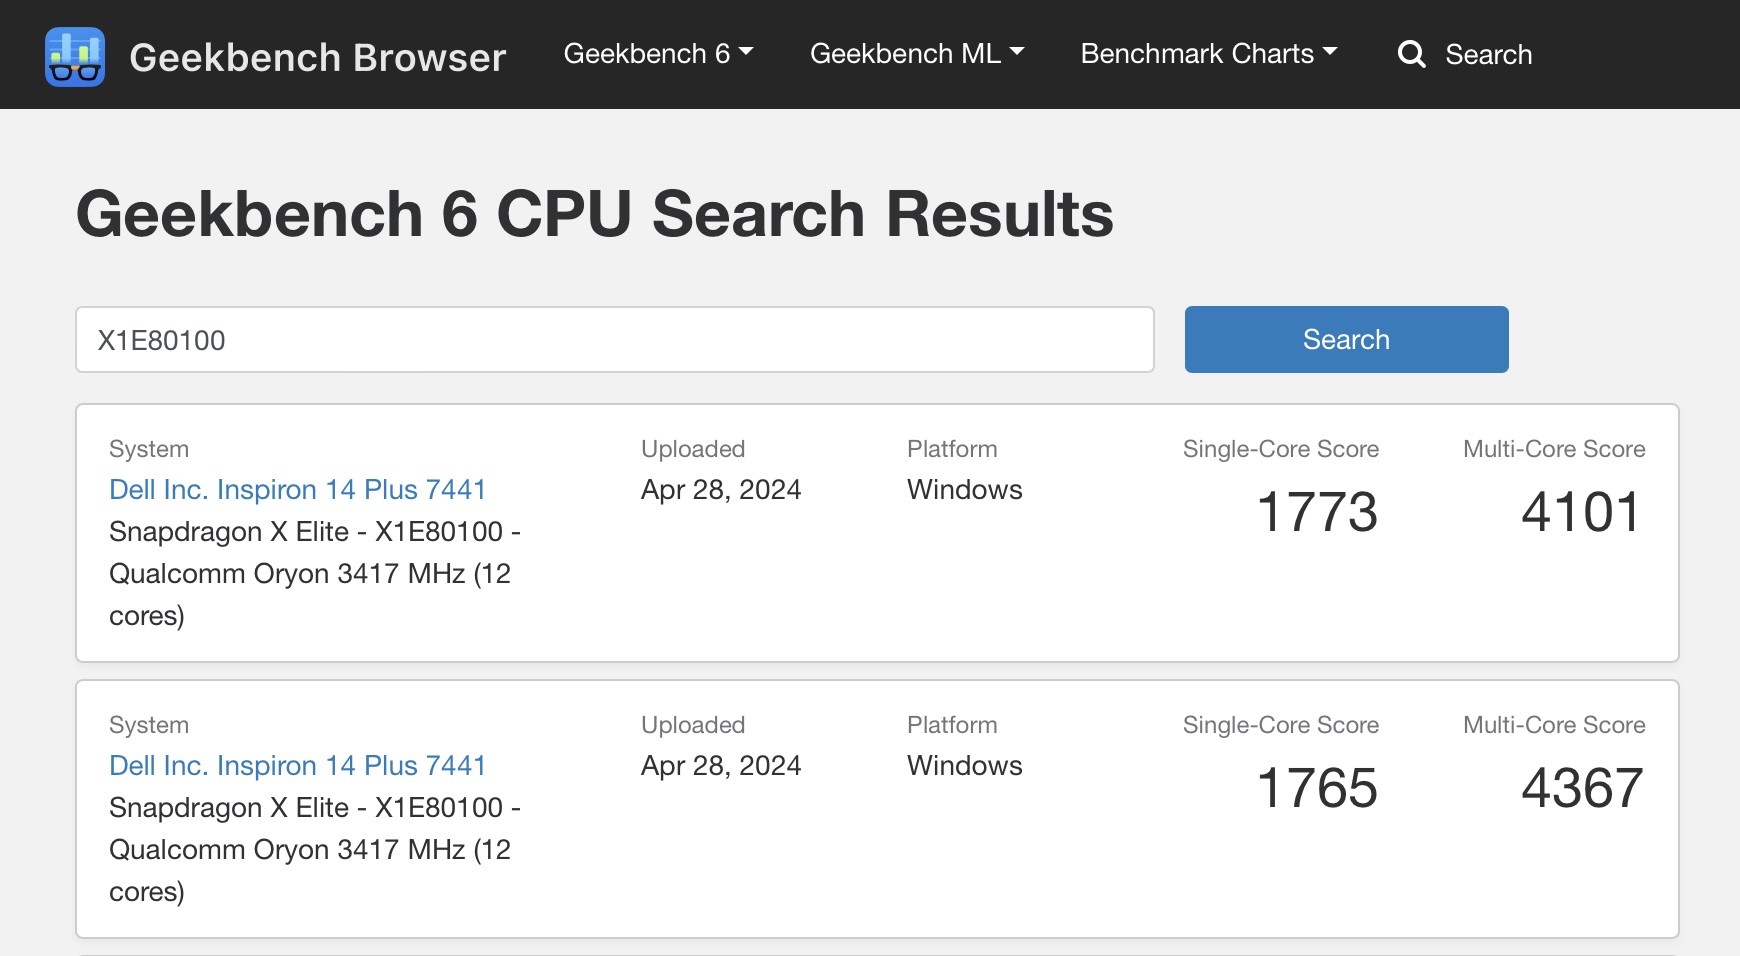Open the Geekbench Browser home title
The height and width of the screenshot is (956, 1740).
pos(317,57)
